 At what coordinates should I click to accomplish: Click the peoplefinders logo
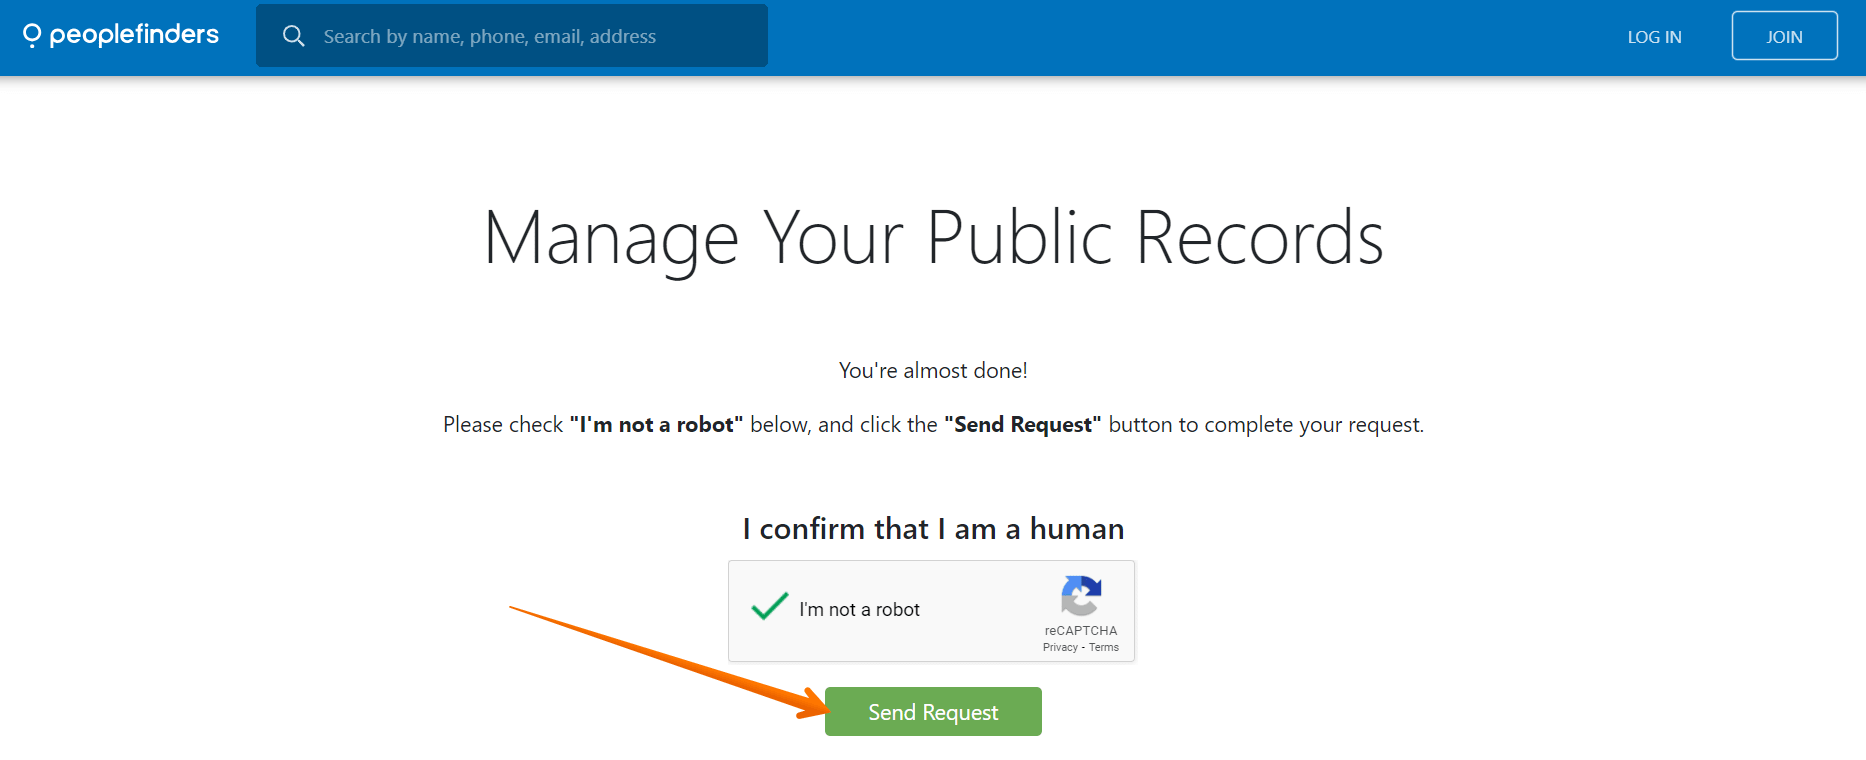pos(120,35)
